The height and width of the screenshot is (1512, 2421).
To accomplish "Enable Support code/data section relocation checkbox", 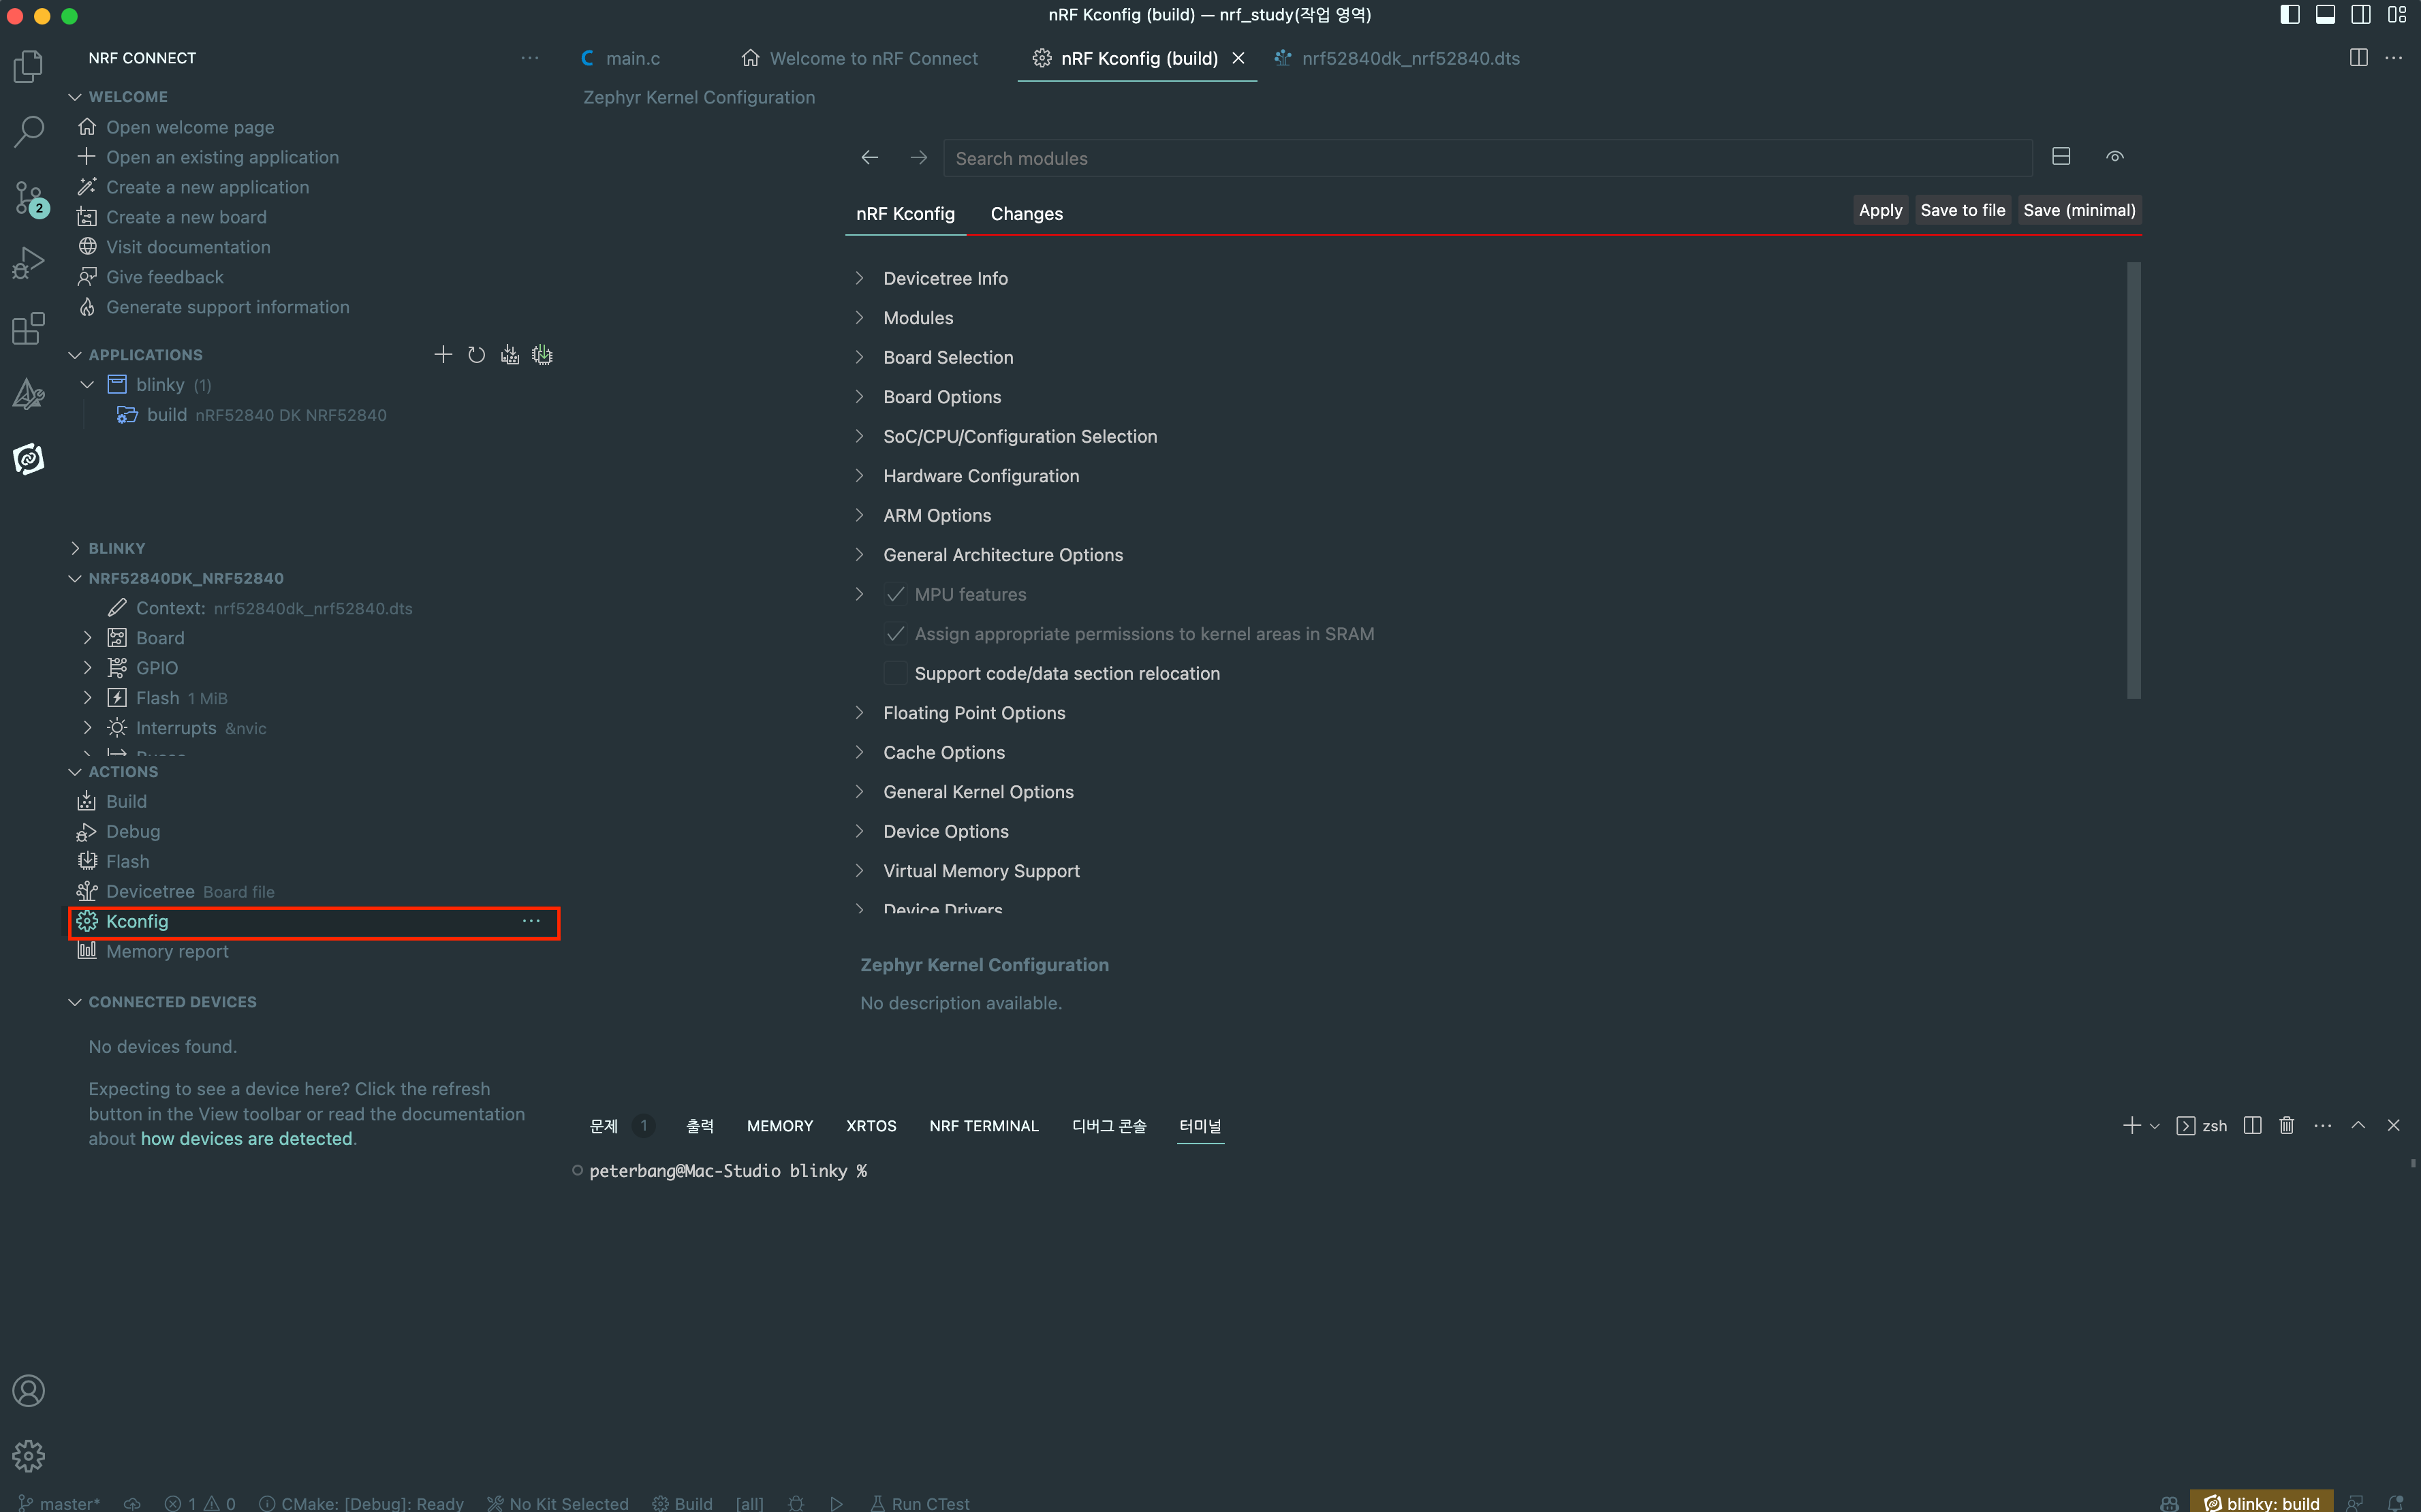I will pyautogui.click(x=895, y=673).
